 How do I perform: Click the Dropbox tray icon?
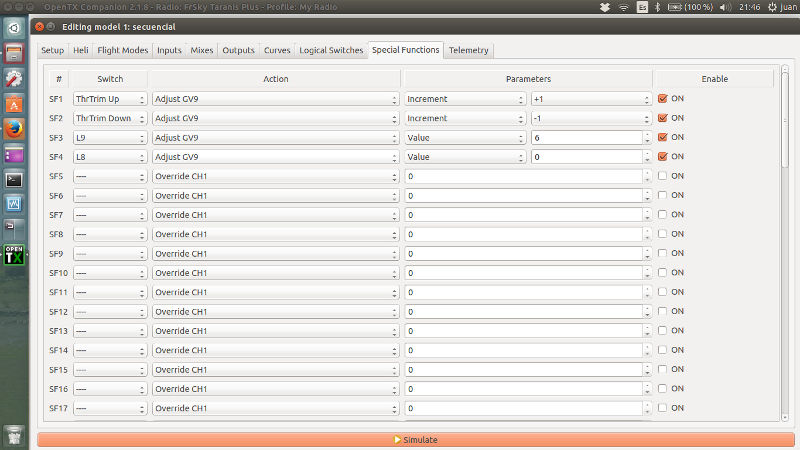(x=605, y=7)
